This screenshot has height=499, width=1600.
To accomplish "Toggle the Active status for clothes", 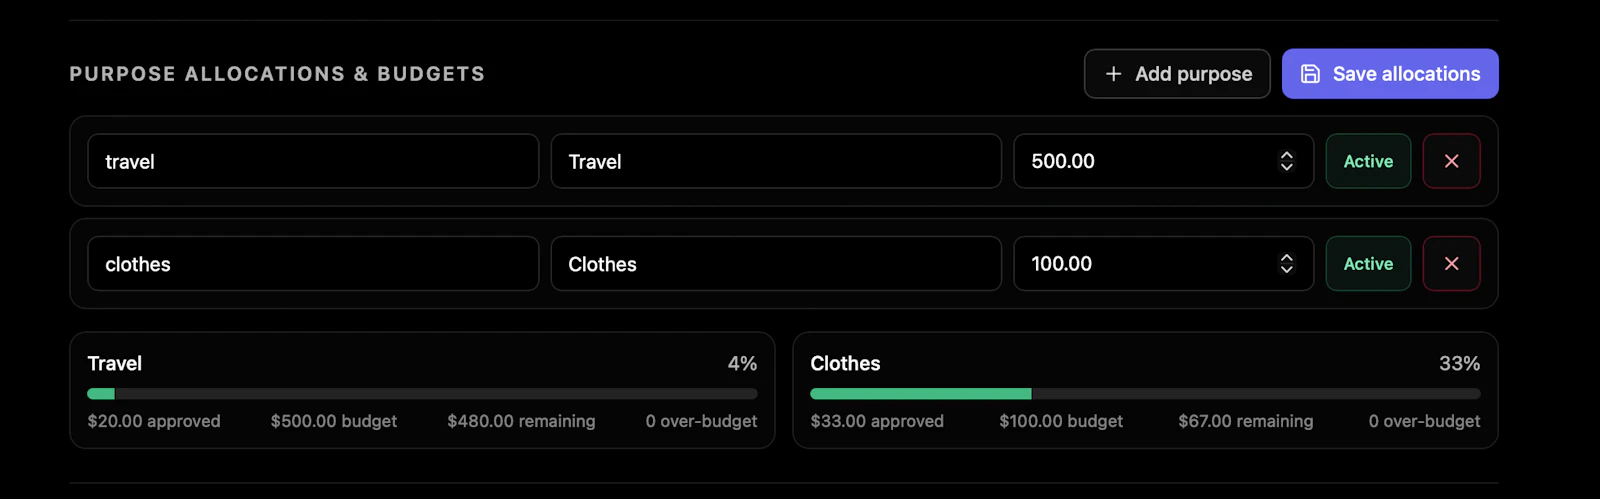I will pyautogui.click(x=1368, y=264).
